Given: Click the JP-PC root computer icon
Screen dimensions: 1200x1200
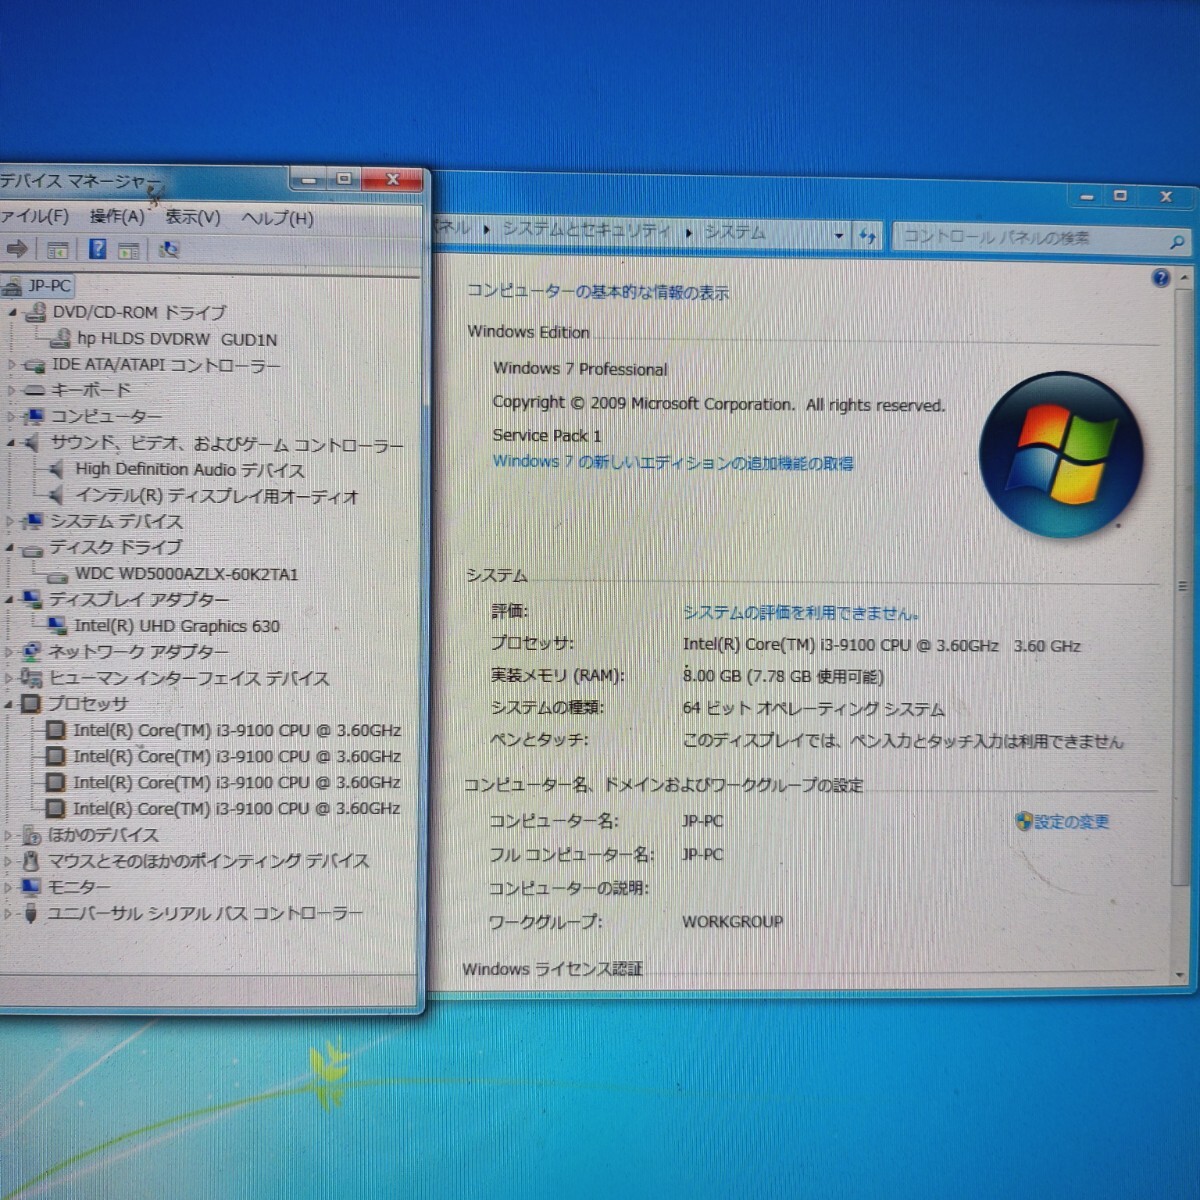Looking at the screenshot, I should 12,286.
